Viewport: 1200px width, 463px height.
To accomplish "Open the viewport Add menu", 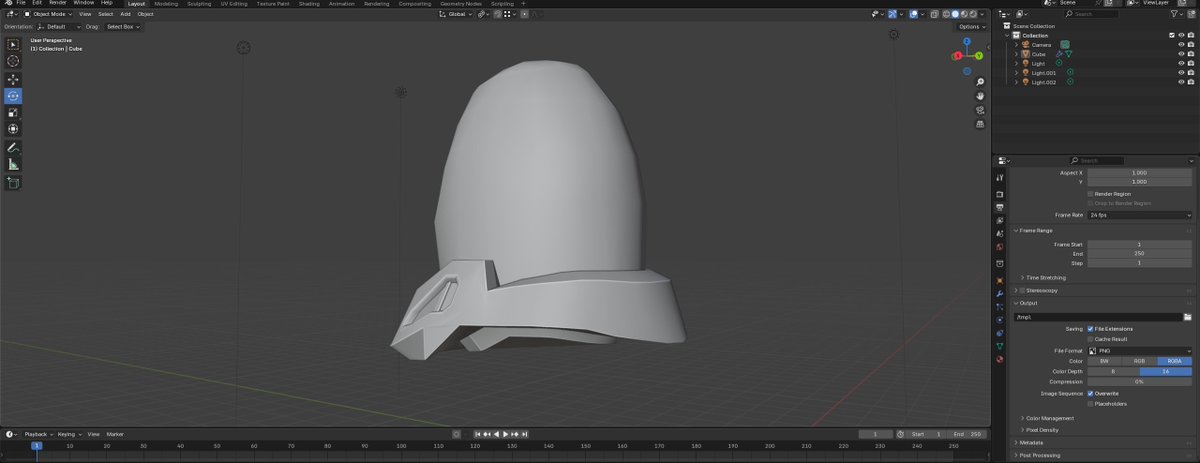I will coord(125,14).
